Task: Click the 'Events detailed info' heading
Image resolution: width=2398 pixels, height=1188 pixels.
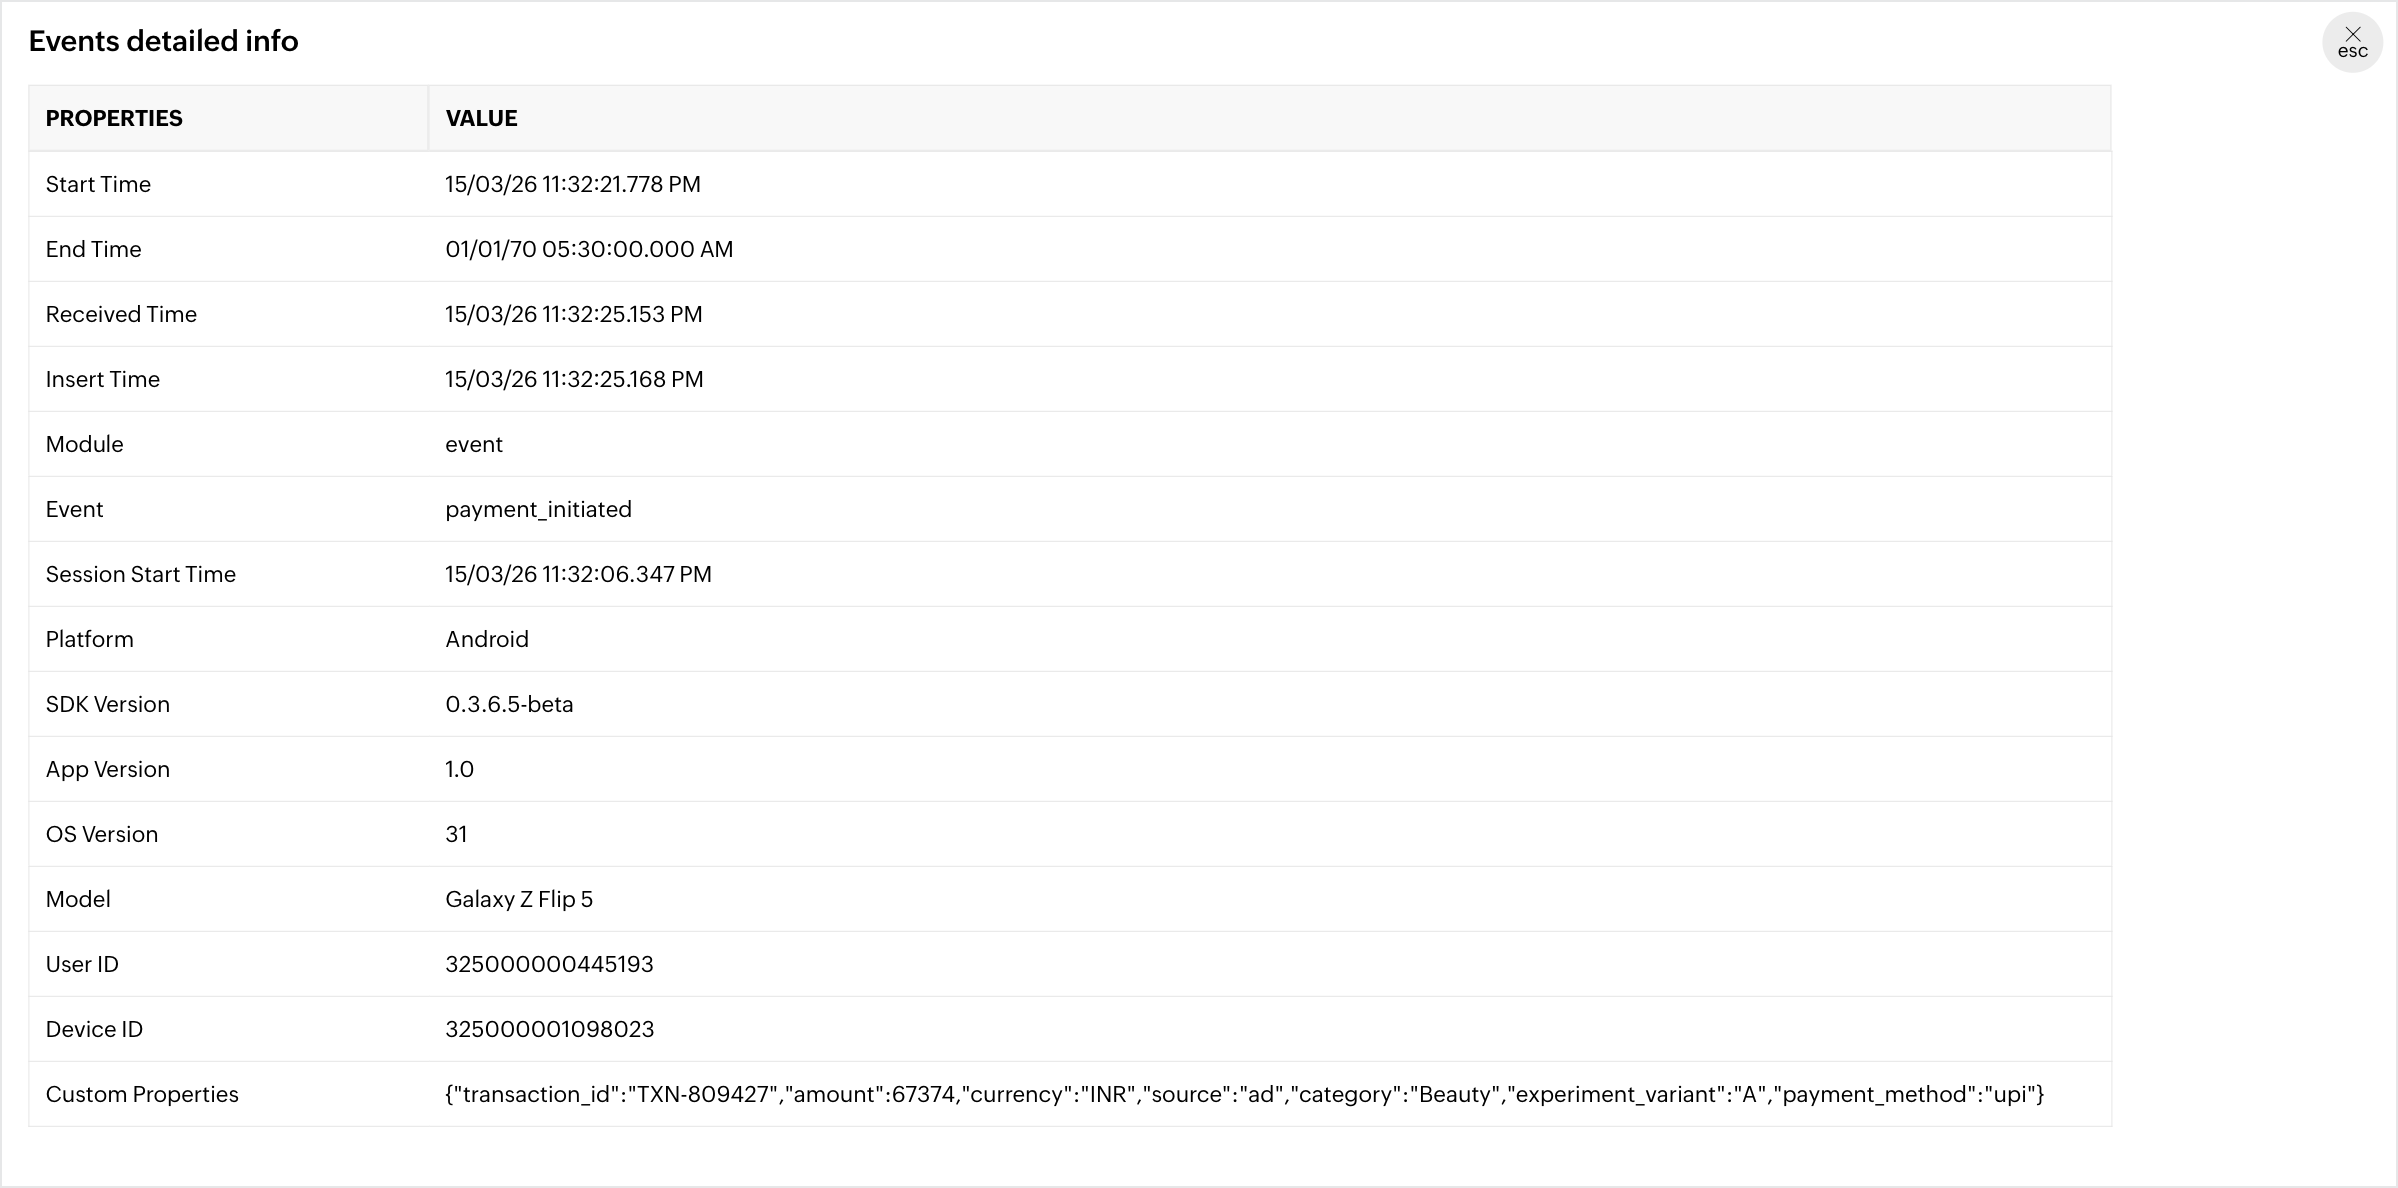Action: pyautogui.click(x=163, y=41)
